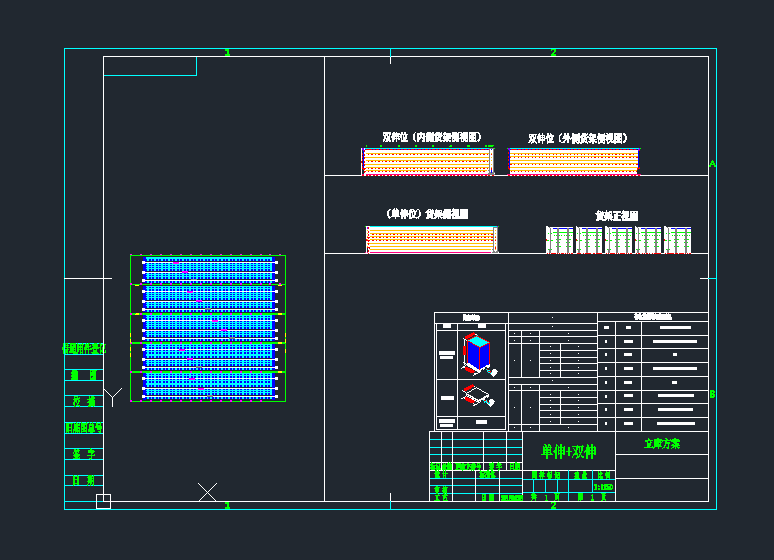Screen dimensions: 774x560
Task: Click the empty rectangle at sheet top-left
Action: 150,66
